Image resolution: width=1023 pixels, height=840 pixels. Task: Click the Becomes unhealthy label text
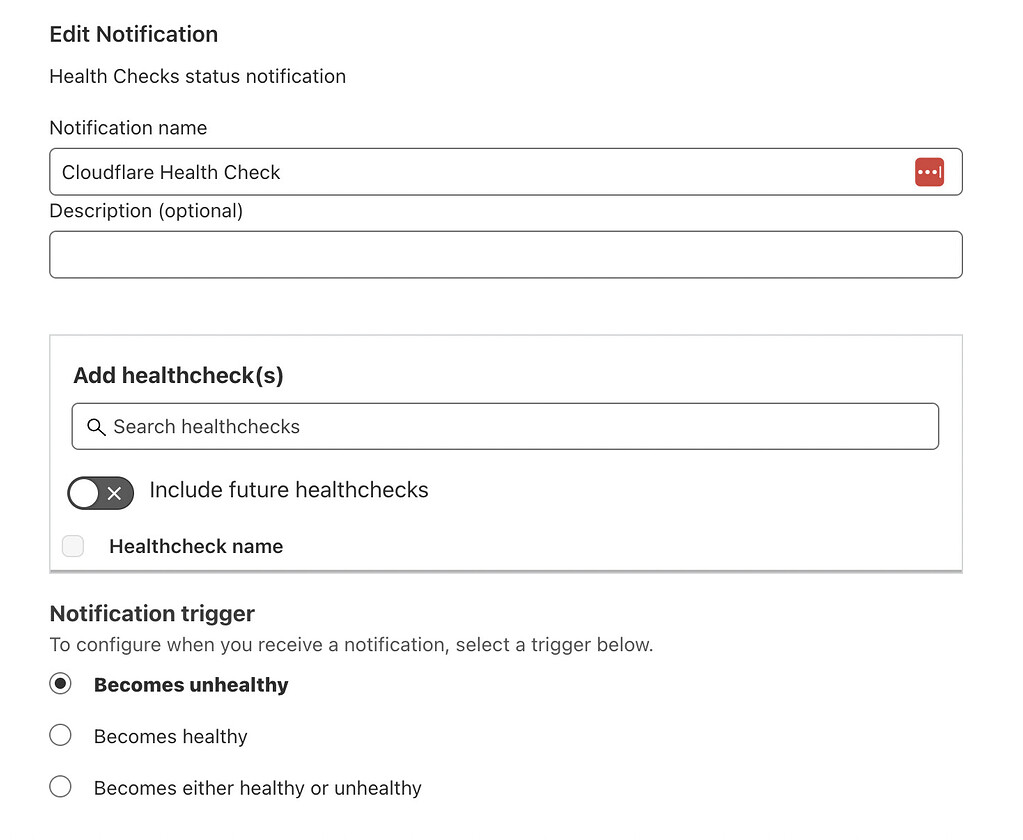(190, 685)
